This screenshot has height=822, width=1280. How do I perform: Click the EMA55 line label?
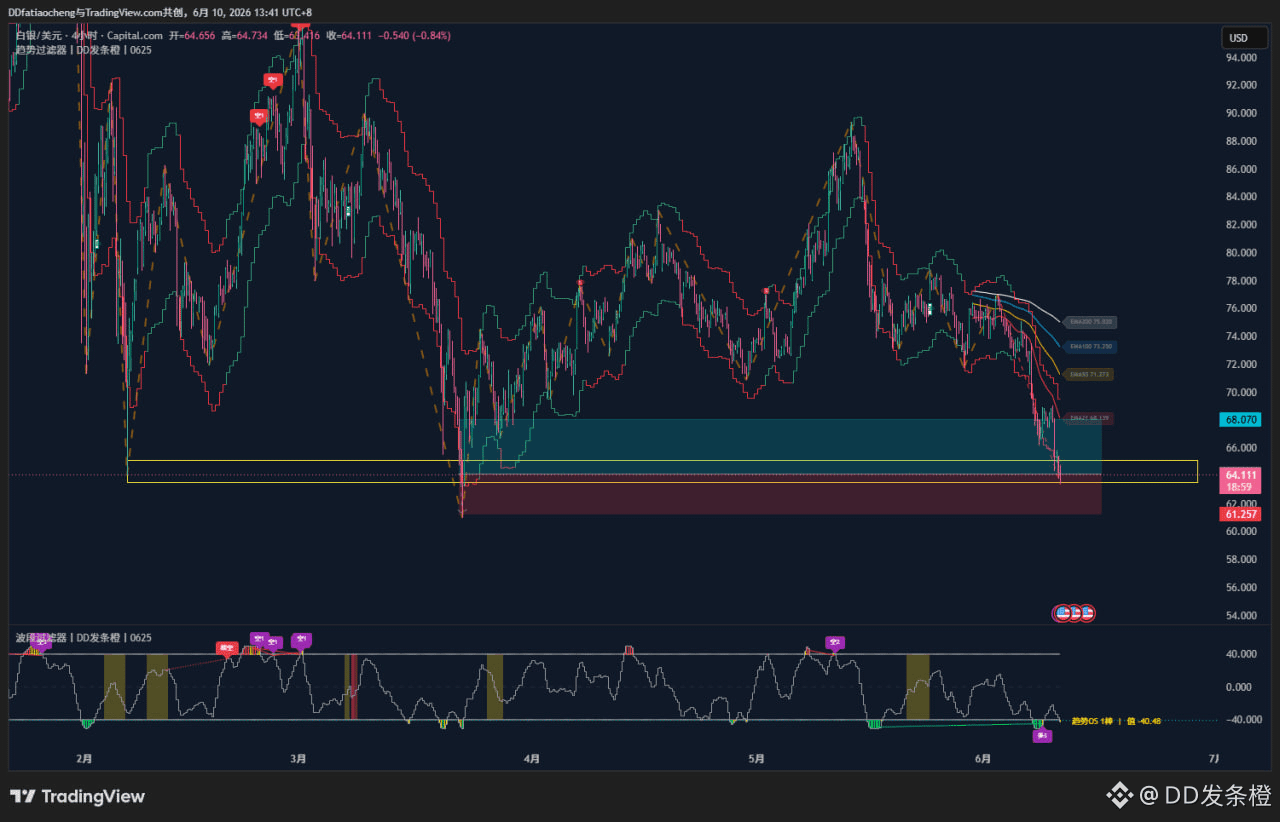point(1087,374)
